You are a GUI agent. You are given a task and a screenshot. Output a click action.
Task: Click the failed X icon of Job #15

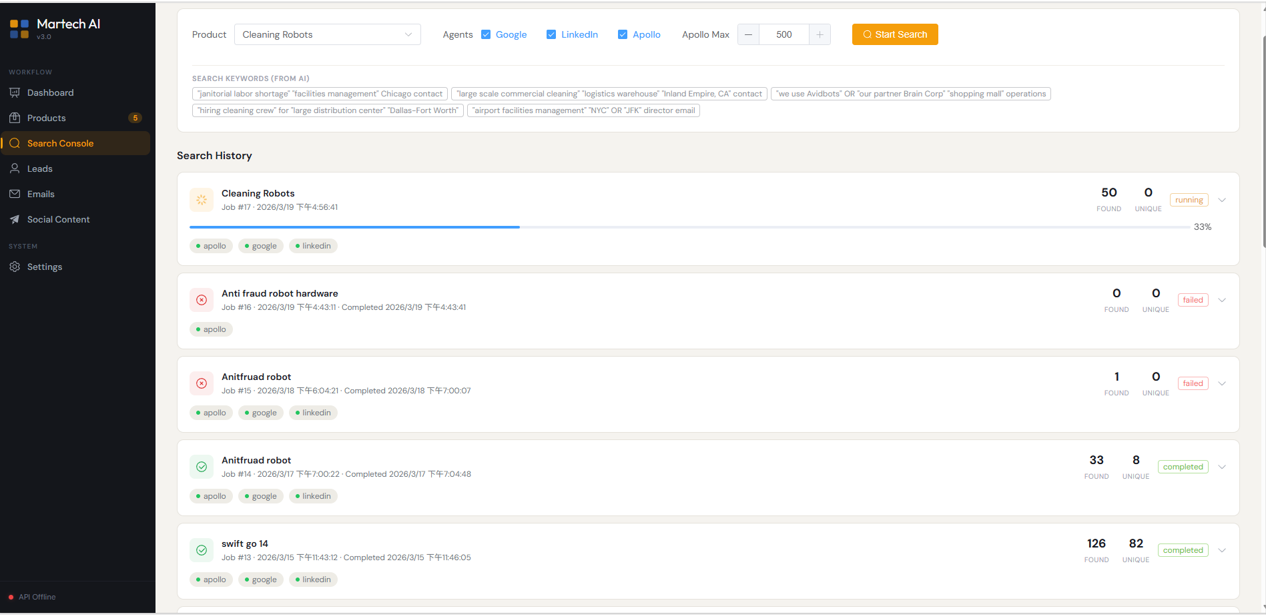(x=202, y=383)
